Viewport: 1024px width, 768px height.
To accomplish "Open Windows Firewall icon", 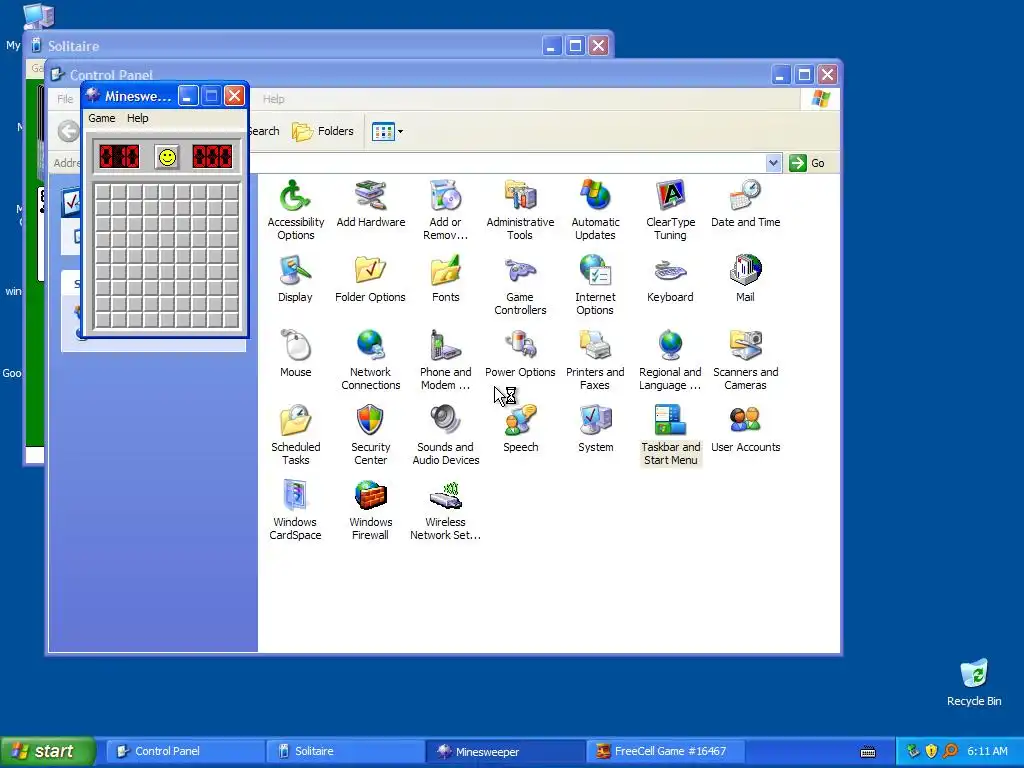I will click(370, 496).
